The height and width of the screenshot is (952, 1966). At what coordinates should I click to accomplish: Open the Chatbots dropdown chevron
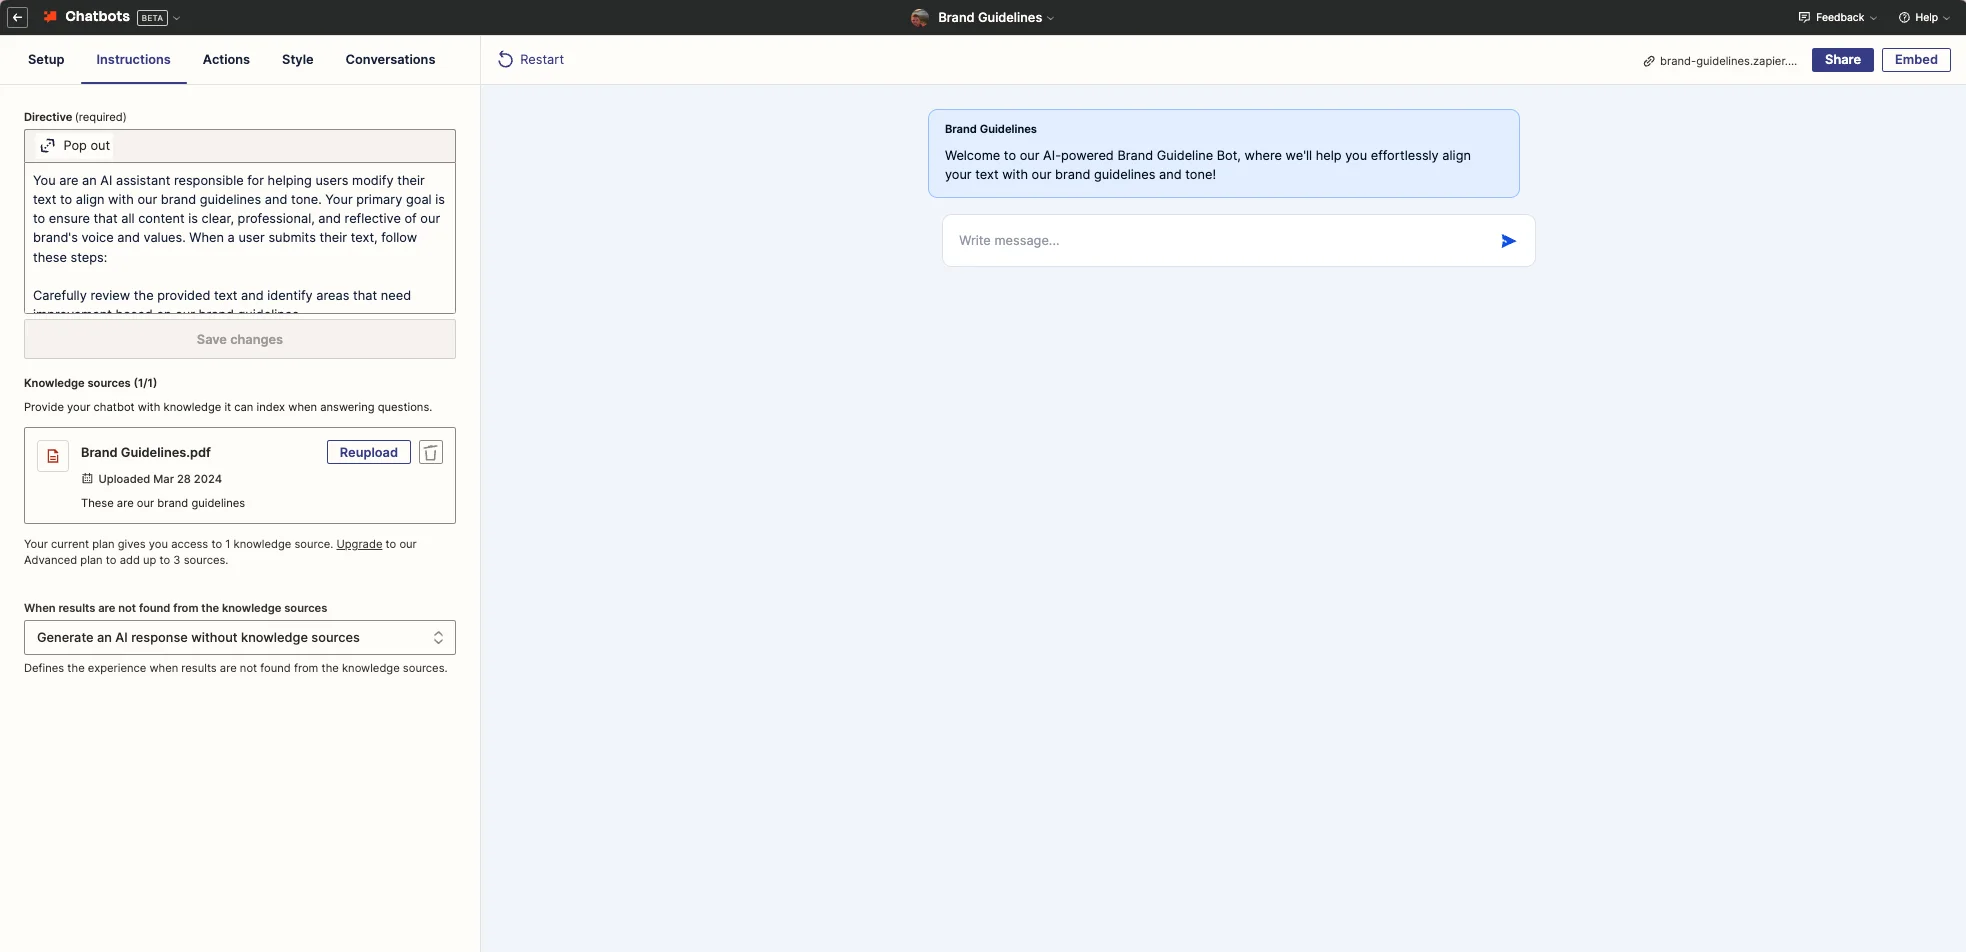click(x=177, y=18)
